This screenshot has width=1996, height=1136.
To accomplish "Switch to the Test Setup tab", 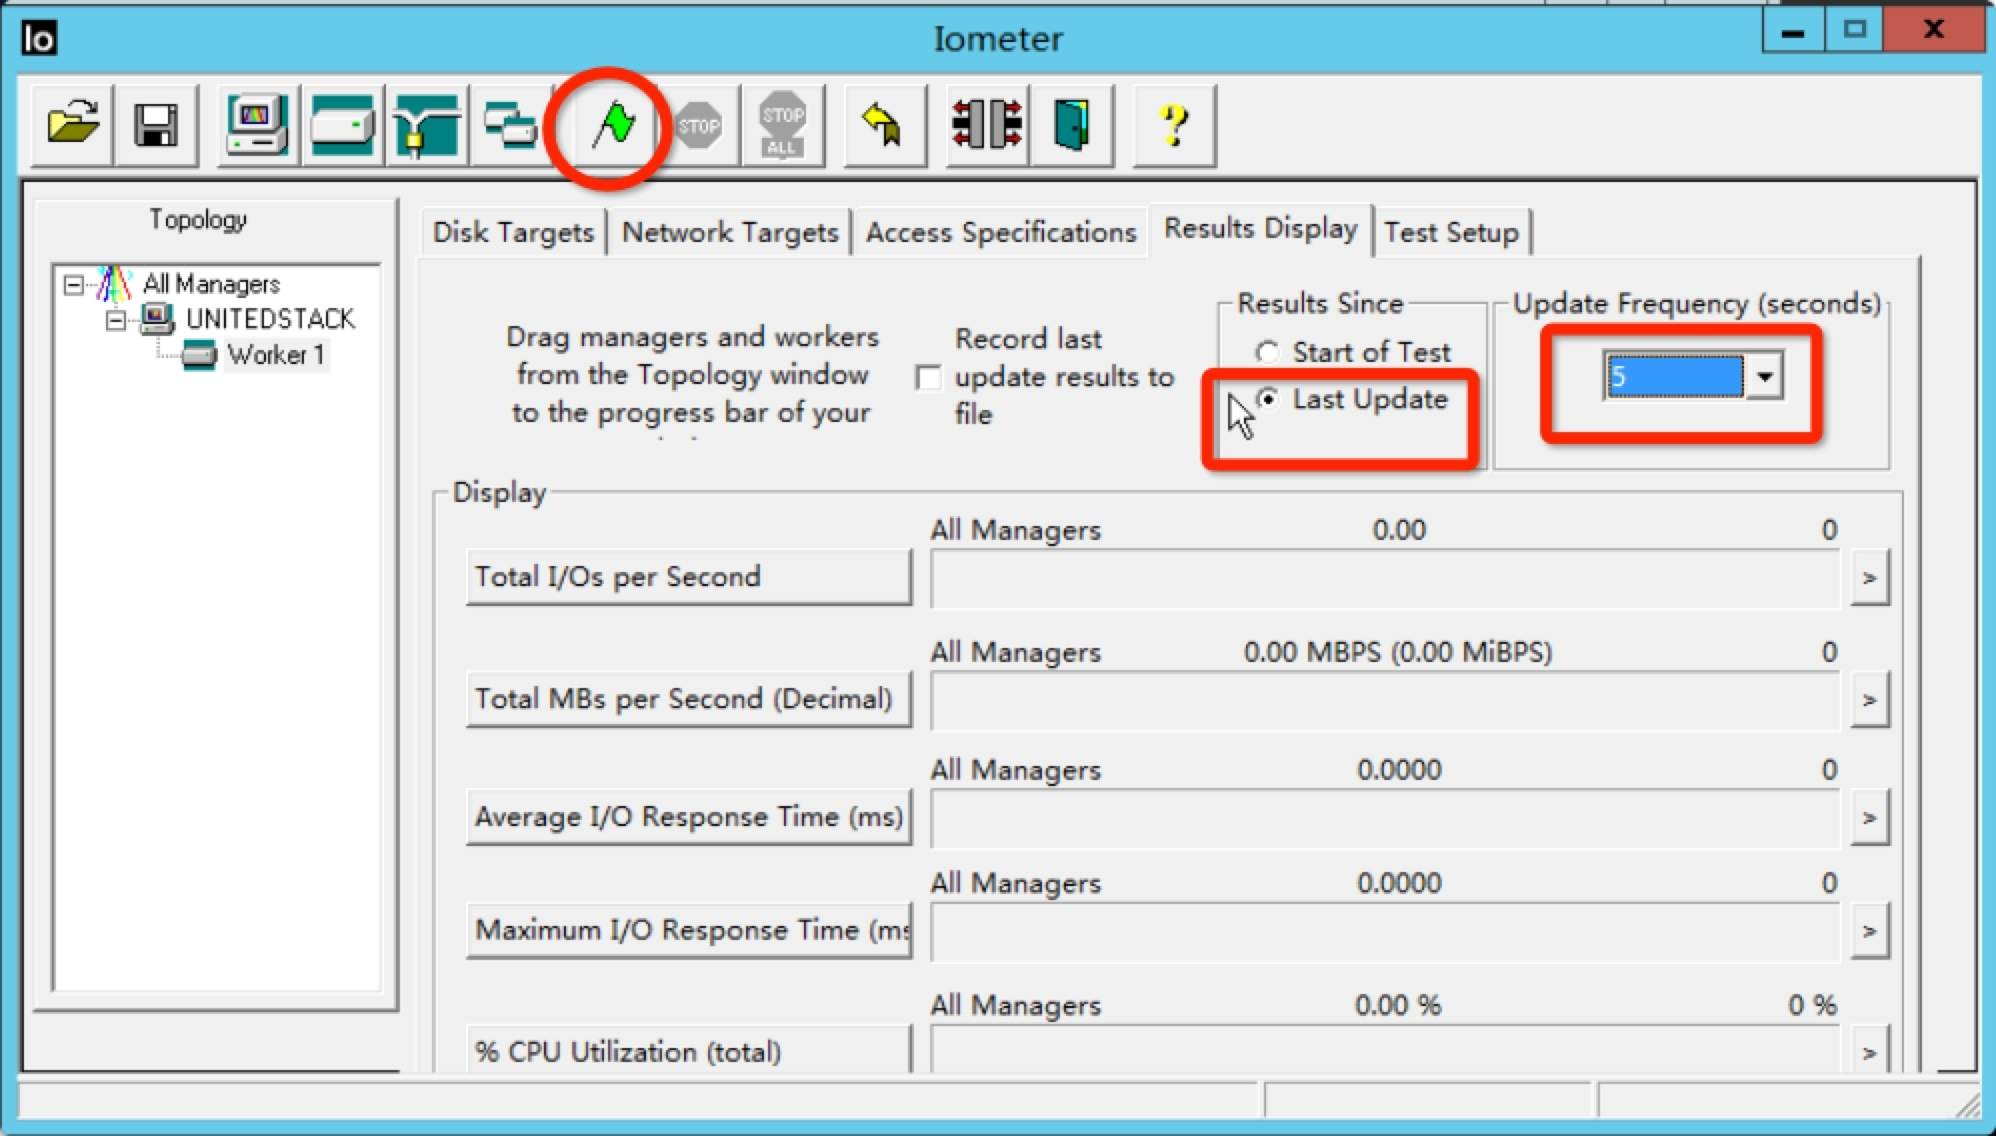I will tap(1450, 230).
